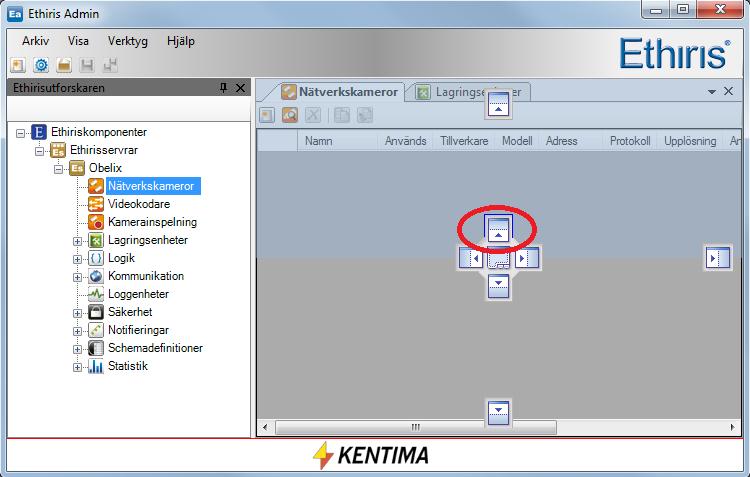This screenshot has width=750, height=477.
Task: Collapse the Obelix server node
Action: [58, 169]
